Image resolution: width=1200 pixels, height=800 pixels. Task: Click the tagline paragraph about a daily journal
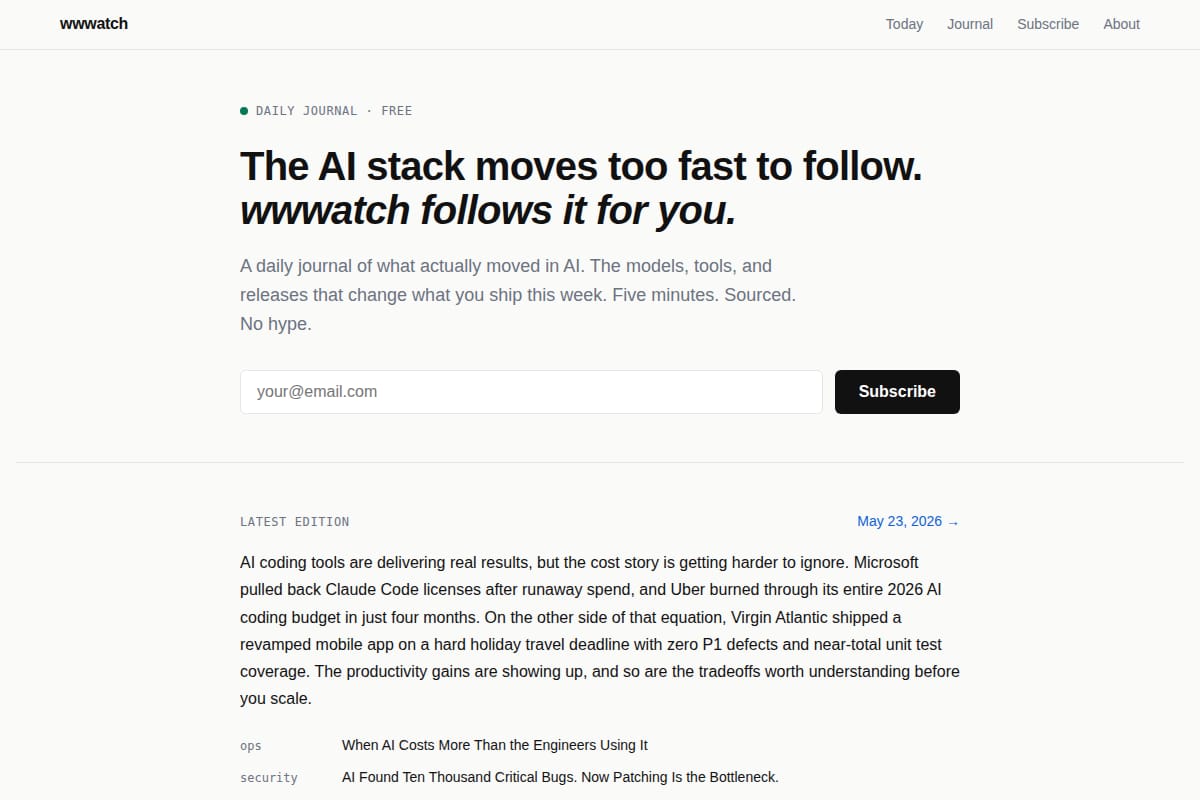click(518, 295)
